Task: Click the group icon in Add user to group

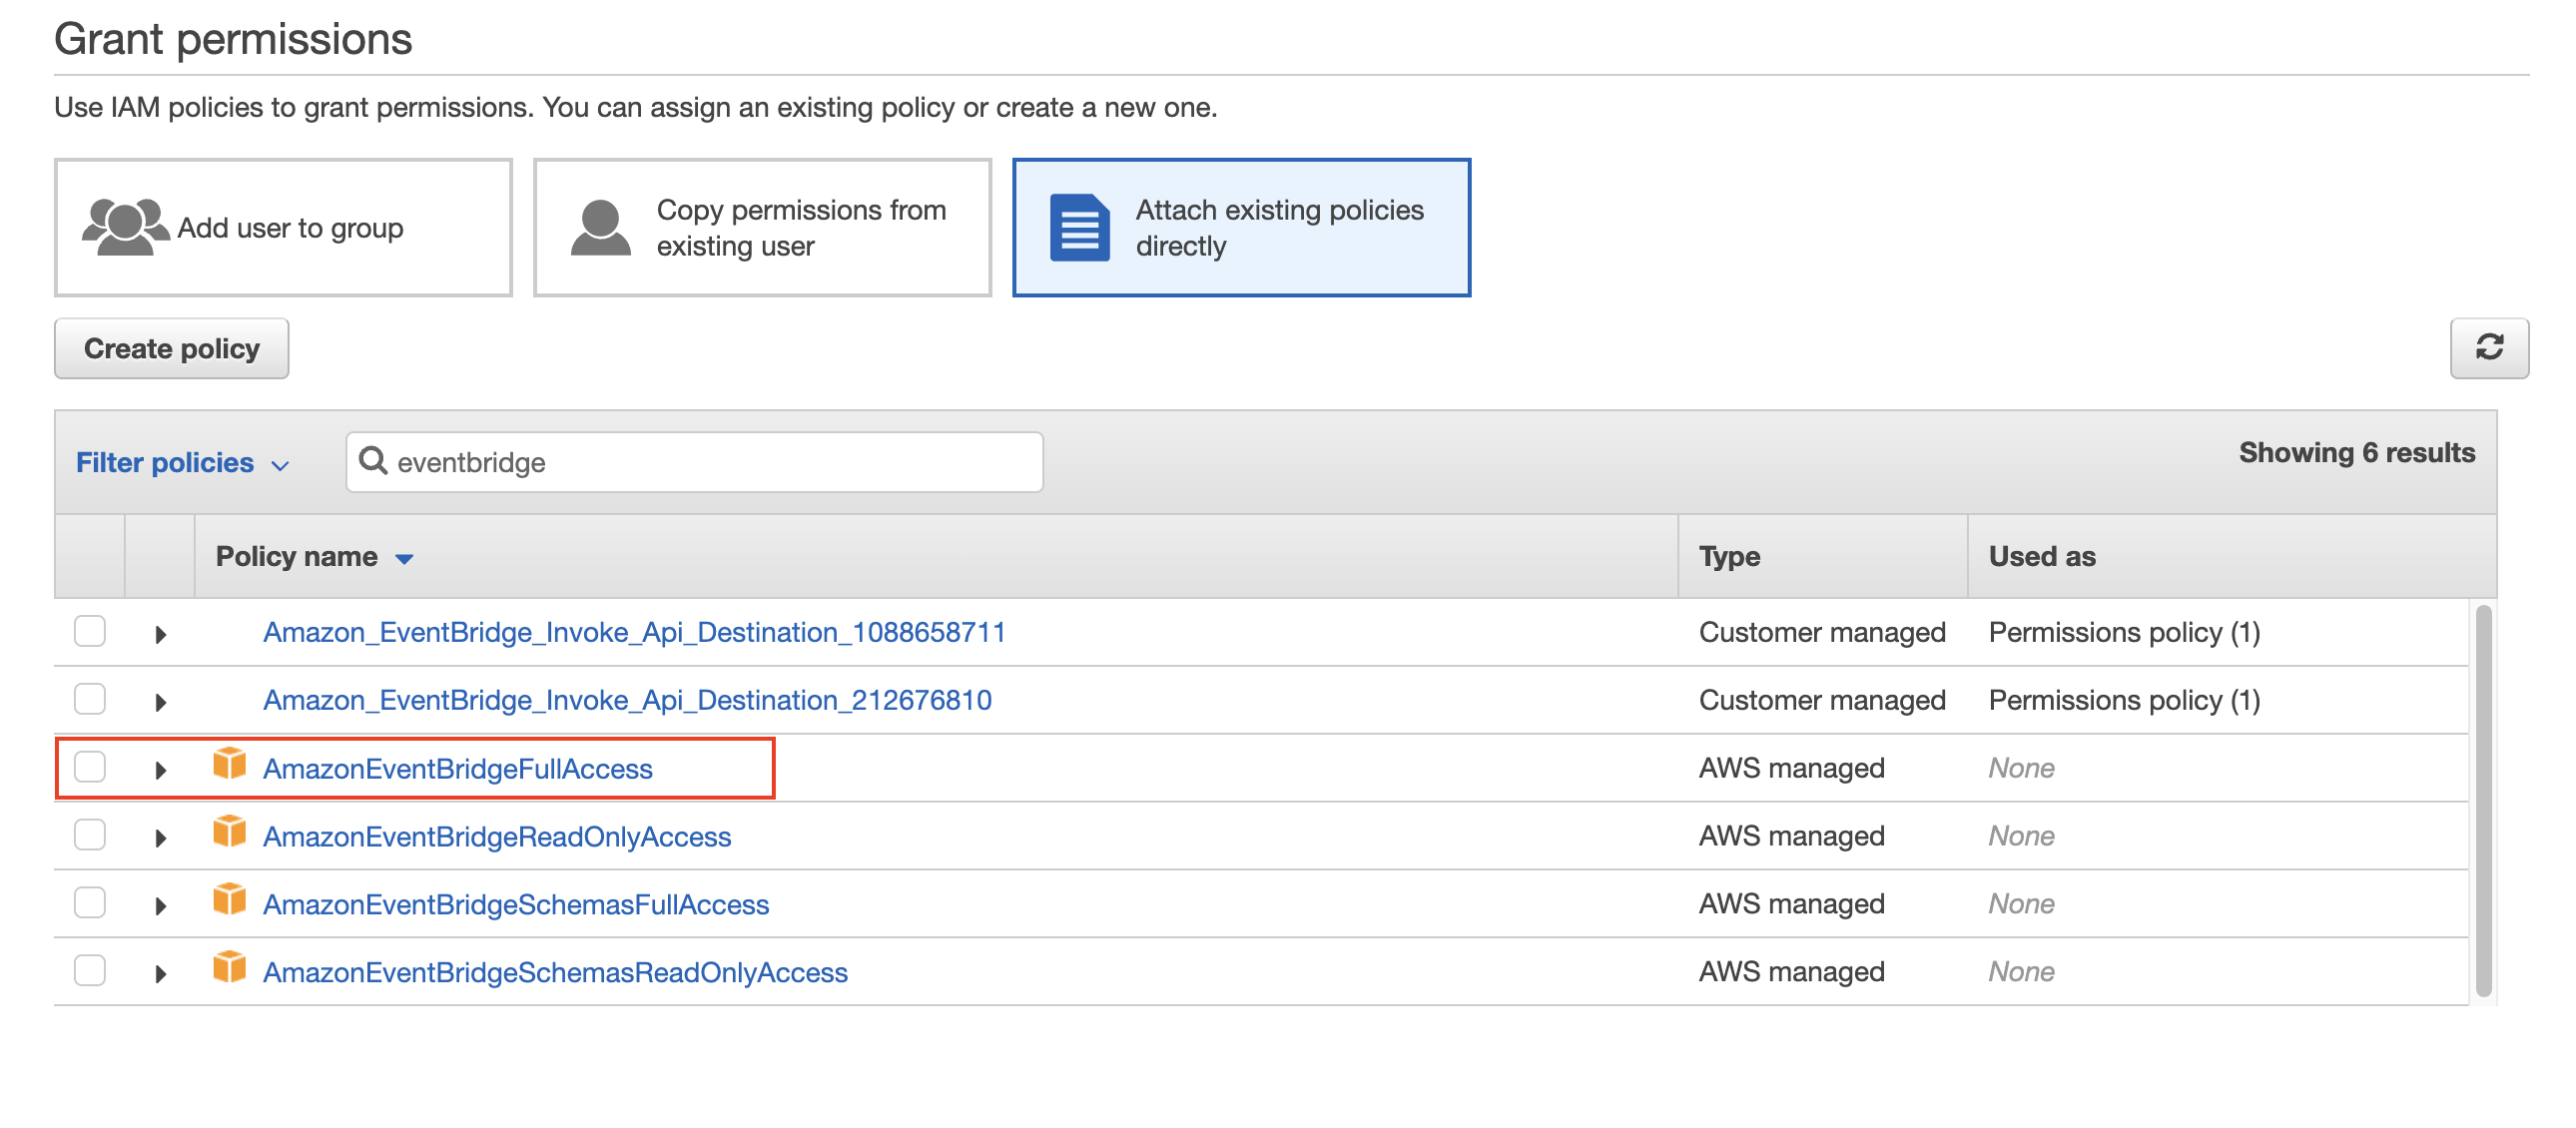Action: click(x=124, y=227)
